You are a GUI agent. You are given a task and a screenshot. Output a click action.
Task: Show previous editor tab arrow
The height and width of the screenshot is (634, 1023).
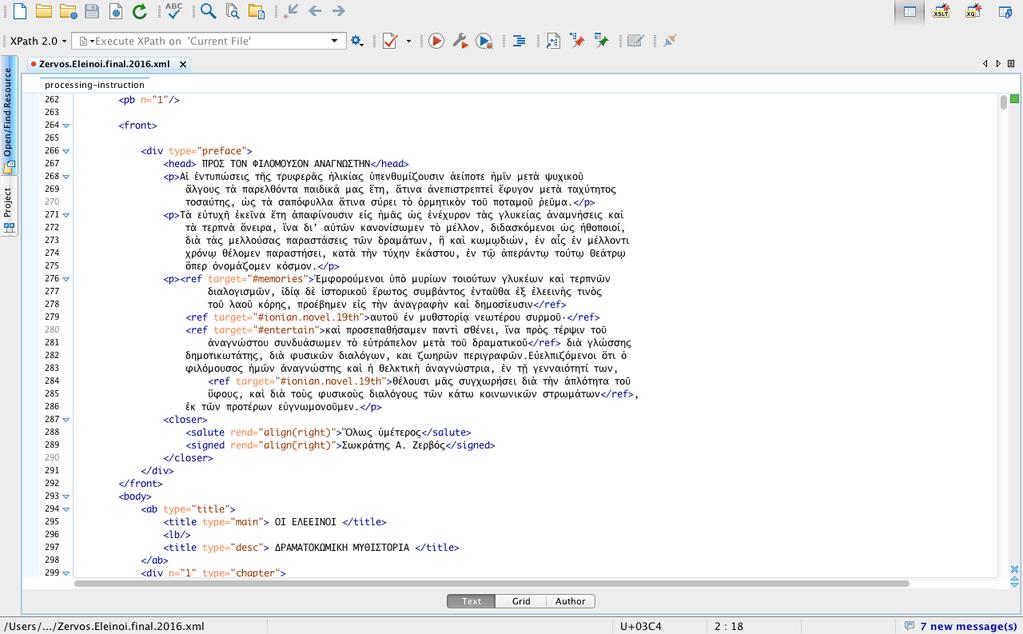click(x=985, y=63)
